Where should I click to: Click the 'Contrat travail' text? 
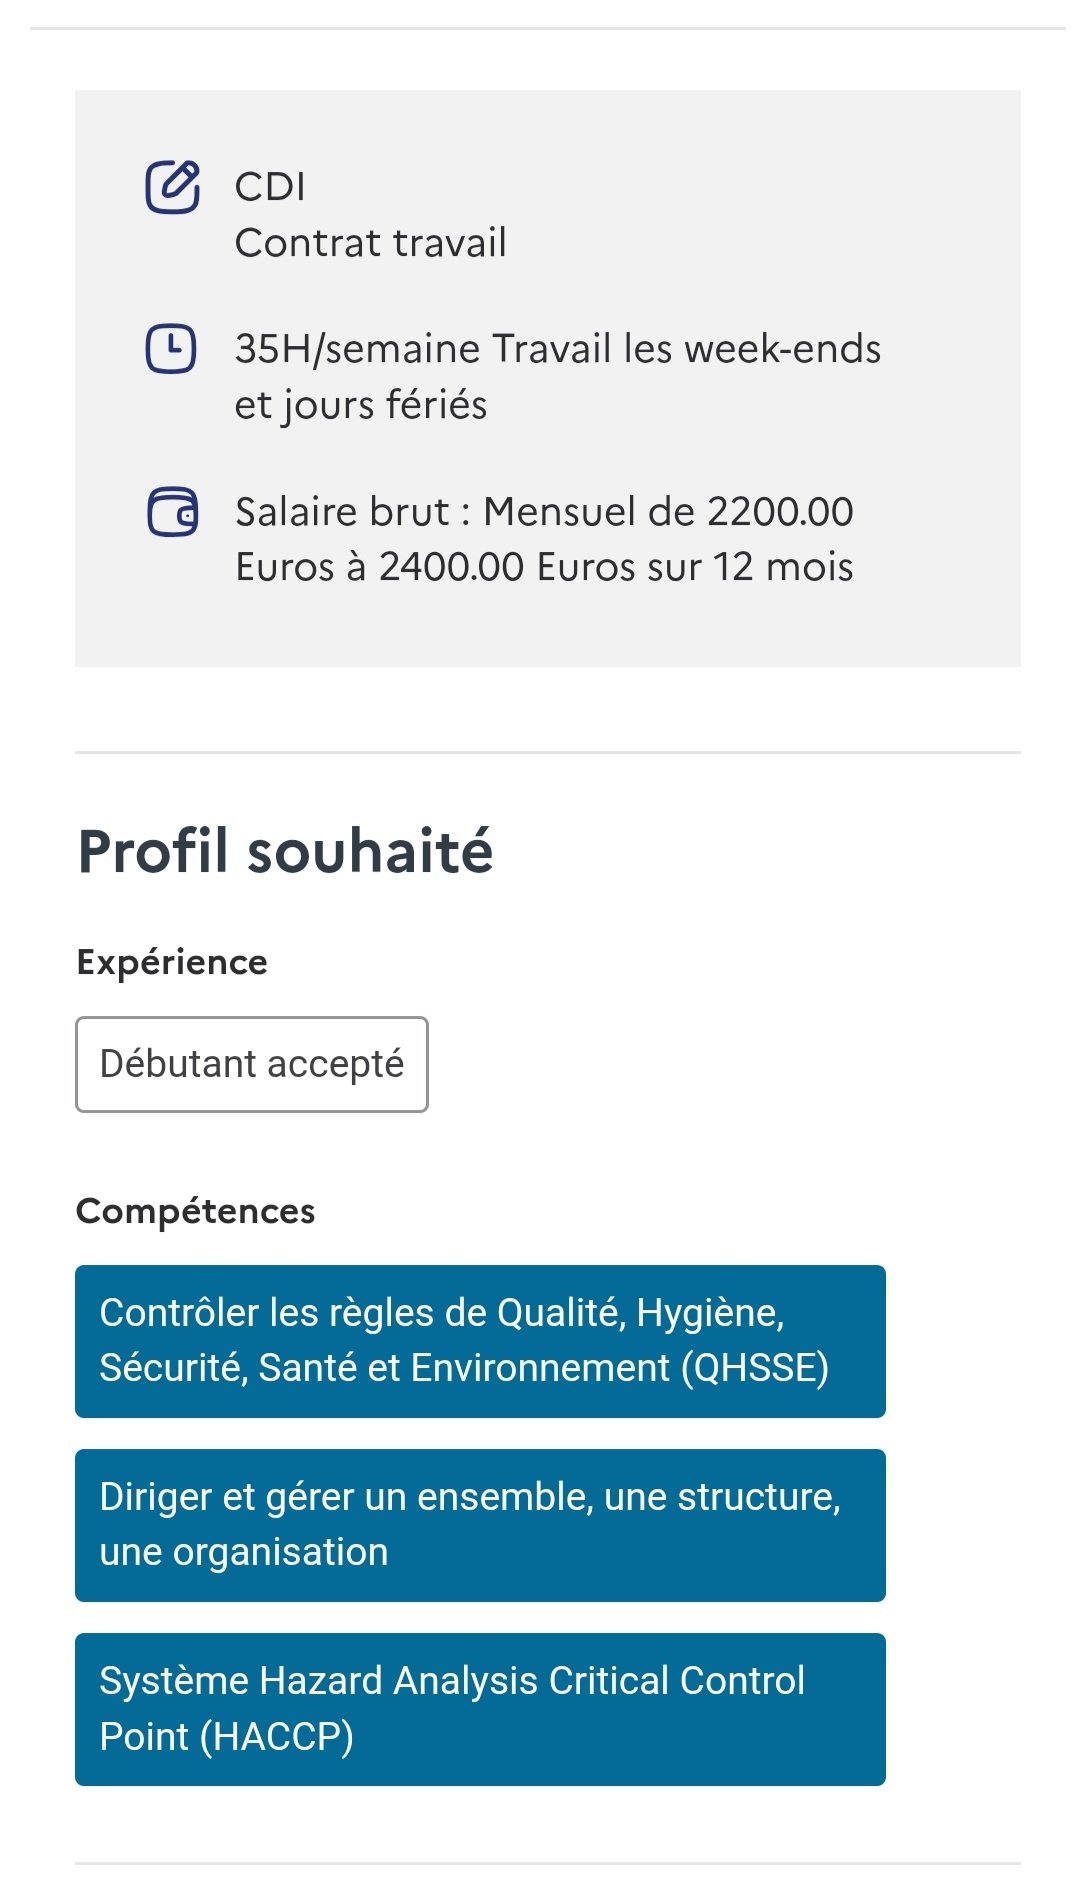pos(370,243)
